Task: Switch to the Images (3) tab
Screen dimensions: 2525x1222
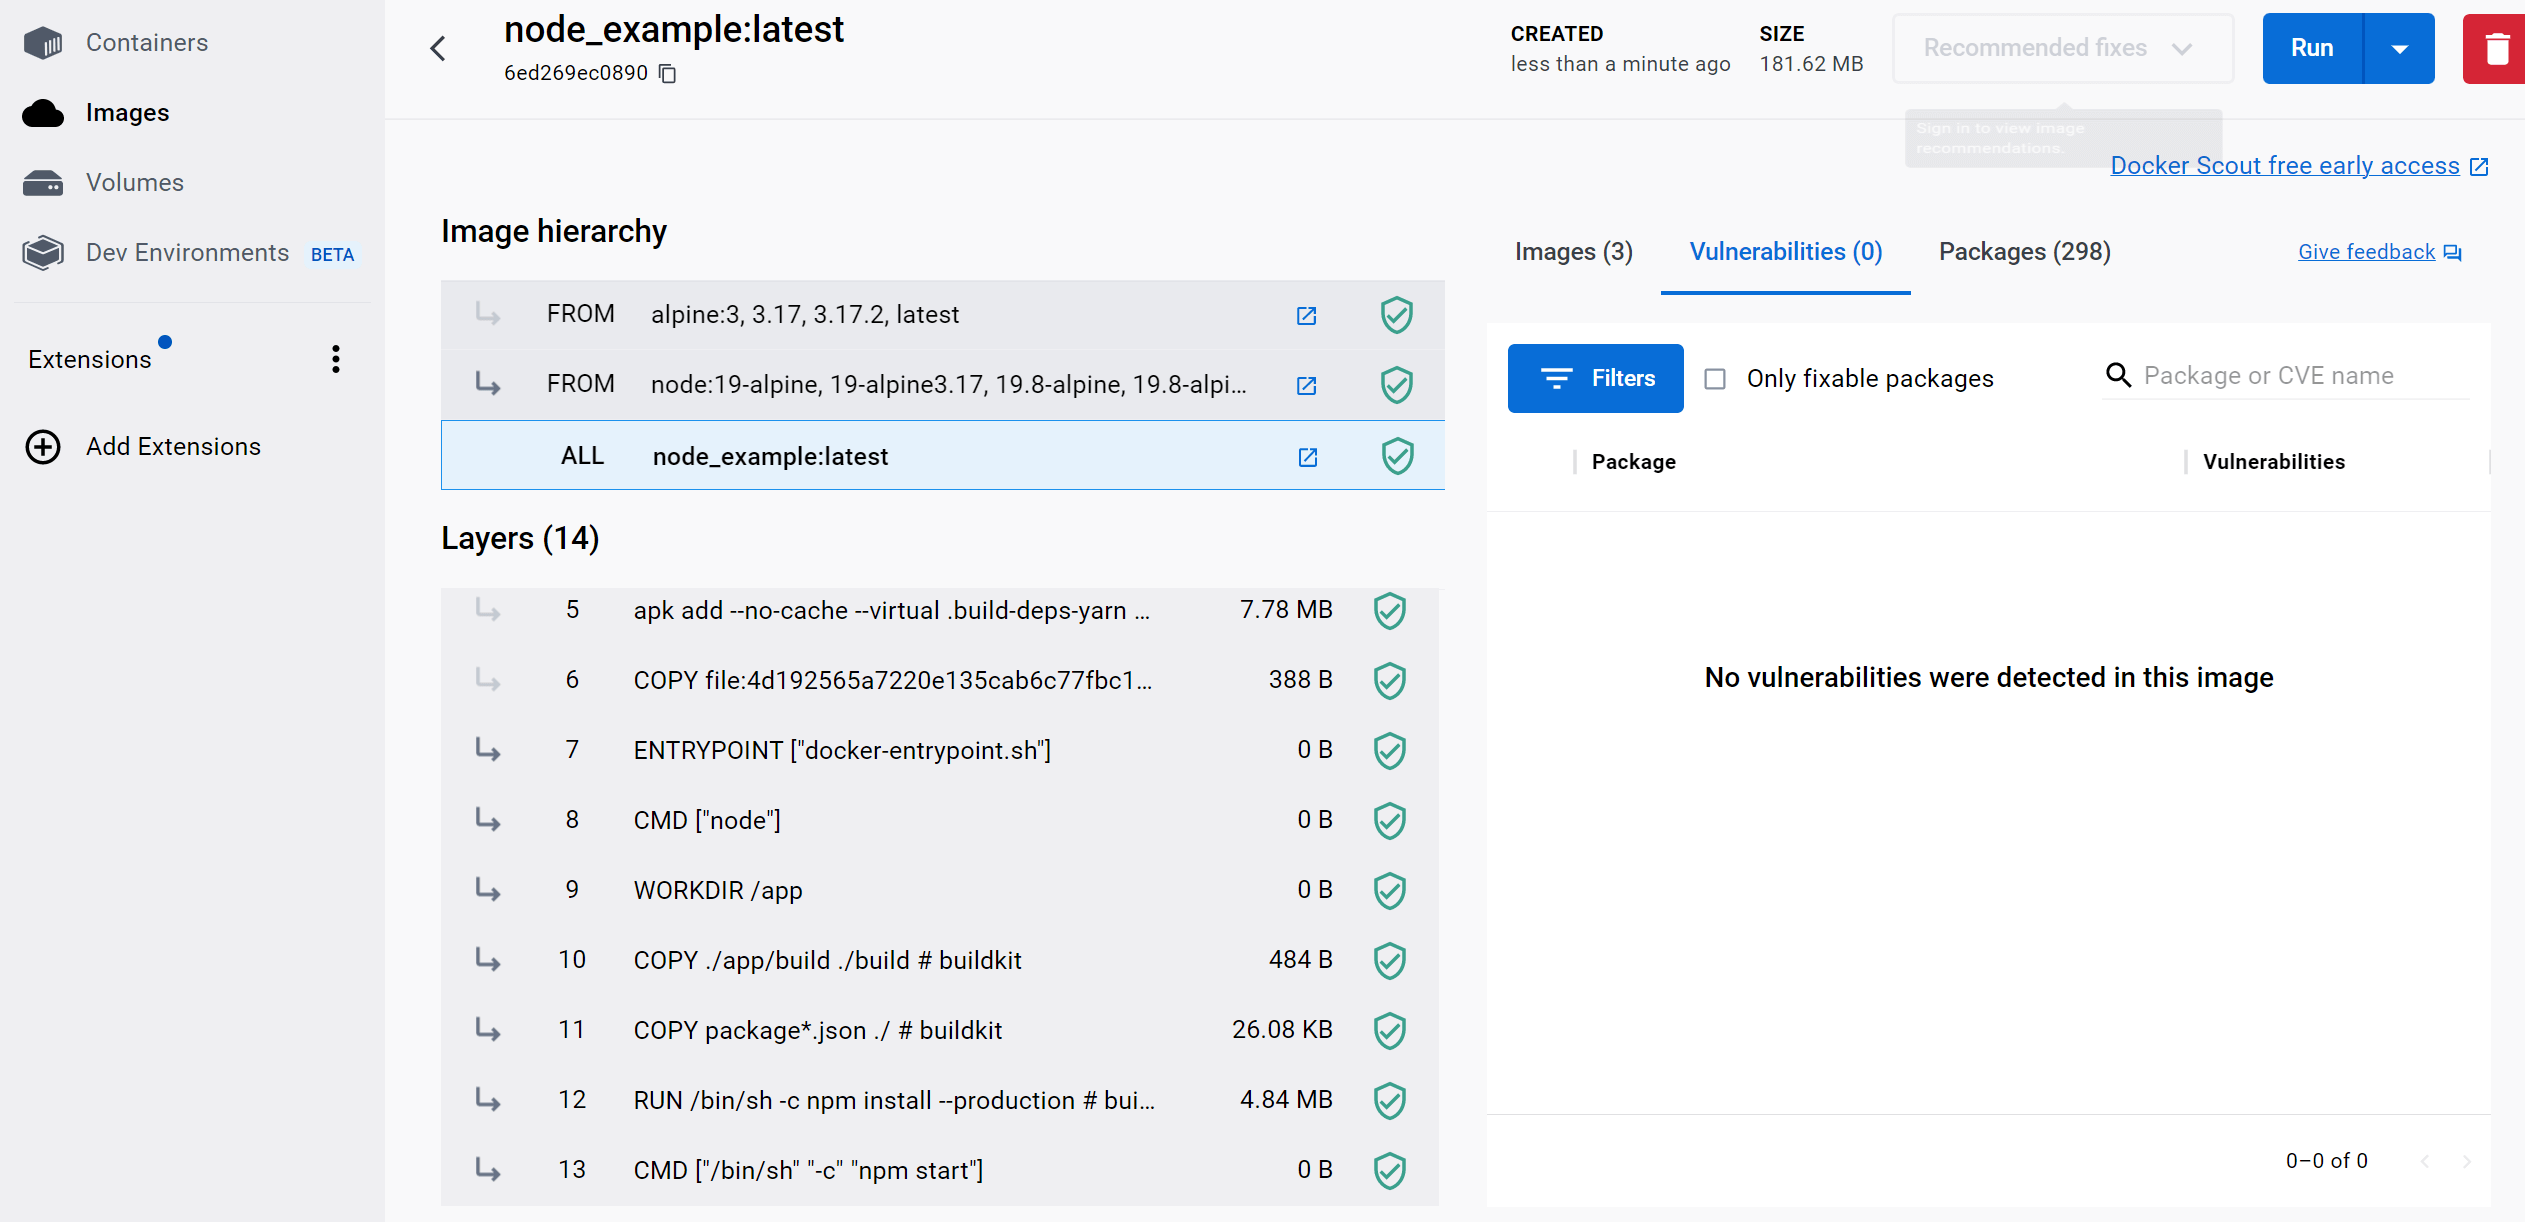Action: tap(1572, 251)
